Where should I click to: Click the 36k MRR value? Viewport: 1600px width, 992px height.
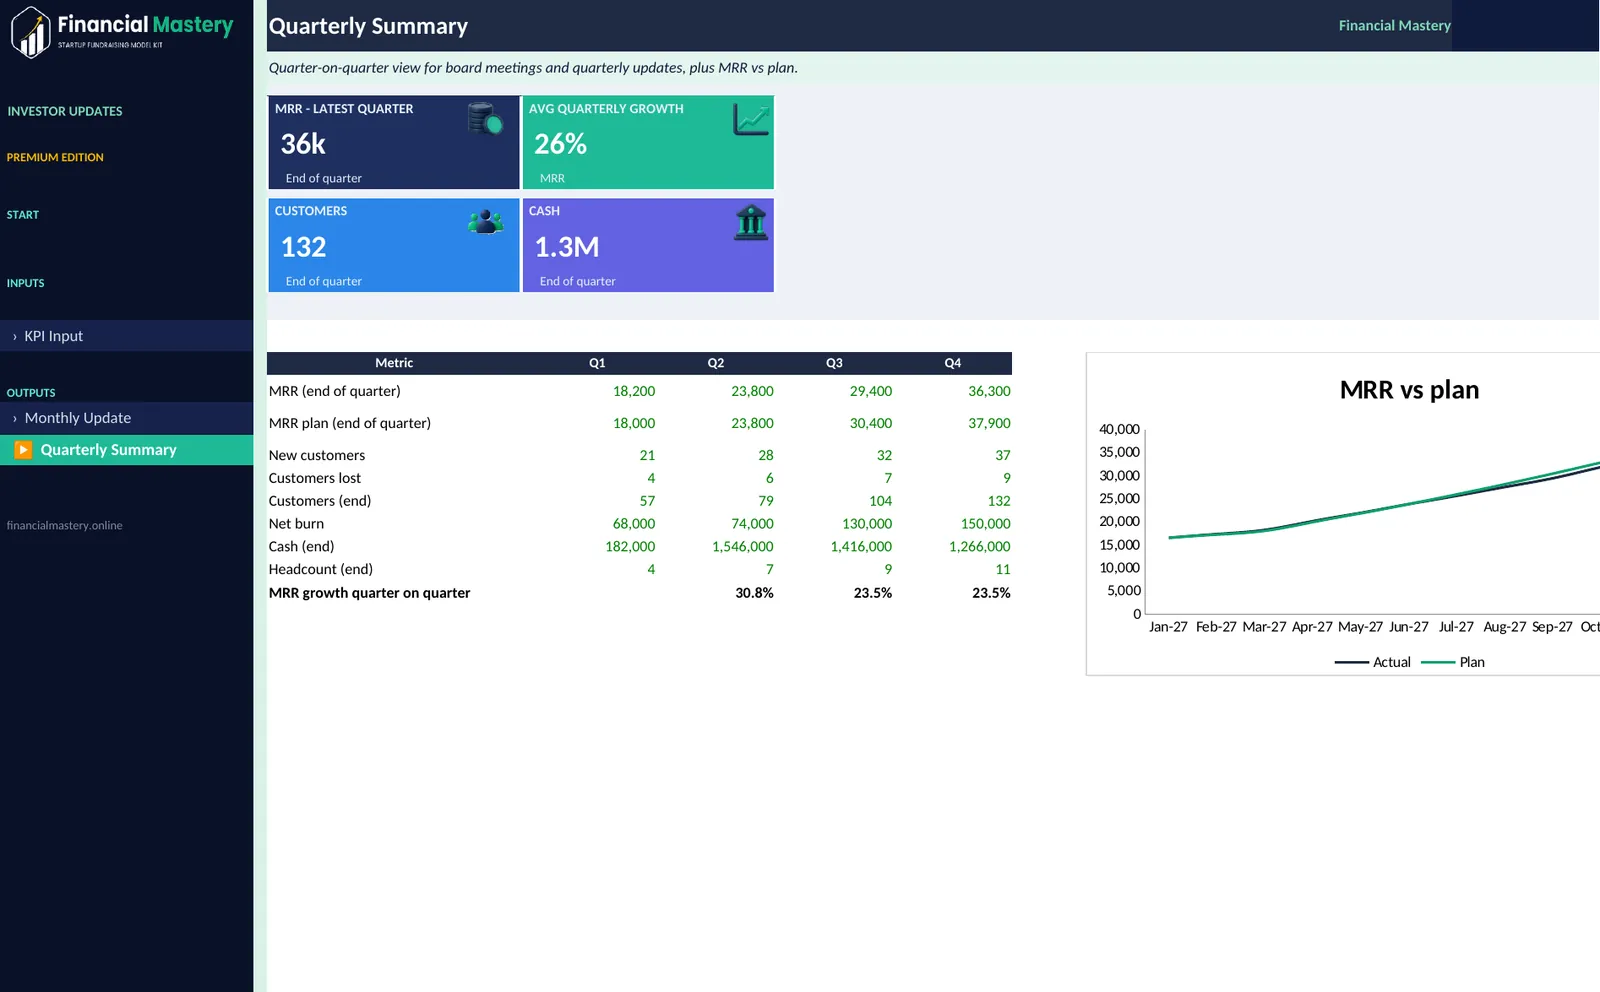pyautogui.click(x=303, y=144)
